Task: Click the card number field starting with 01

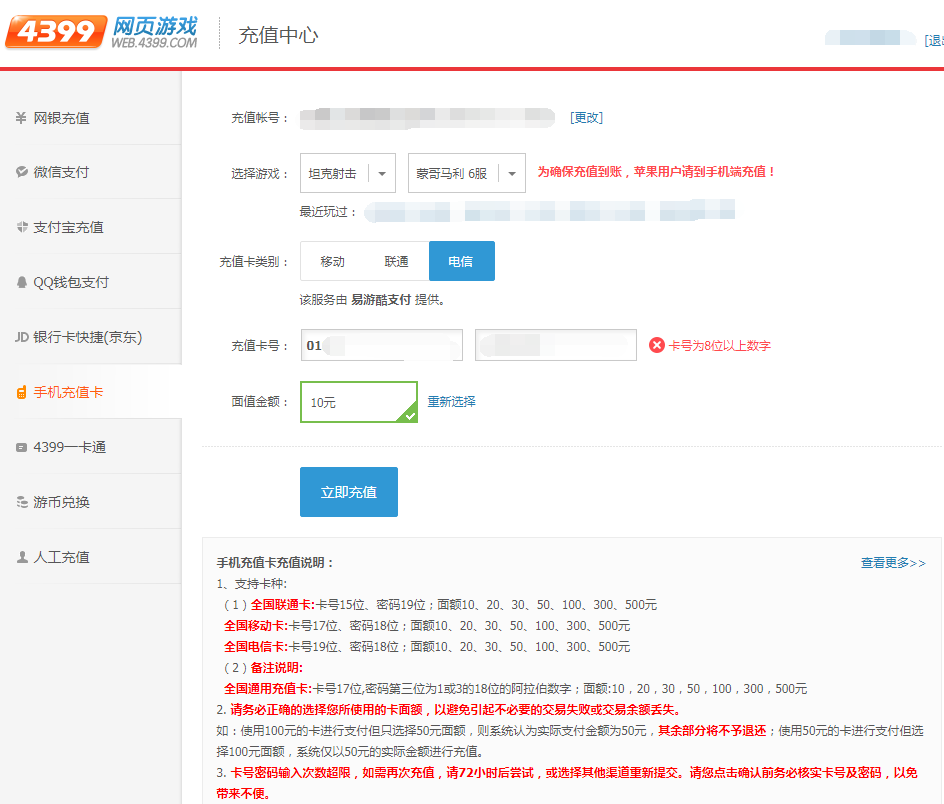Action: coord(381,345)
